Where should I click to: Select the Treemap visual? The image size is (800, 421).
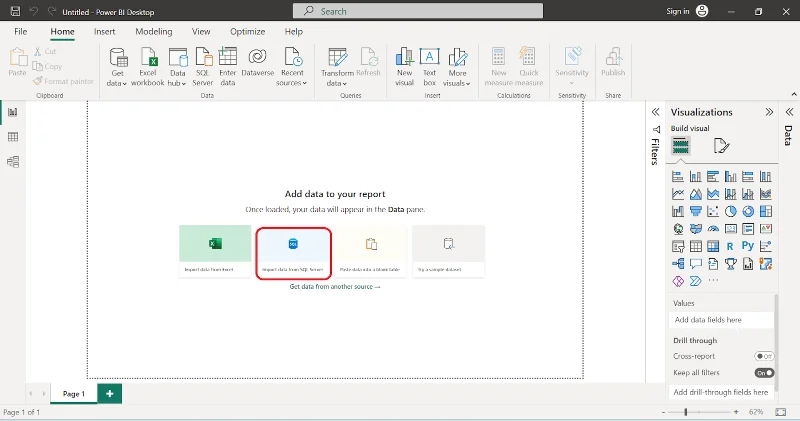[765, 211]
